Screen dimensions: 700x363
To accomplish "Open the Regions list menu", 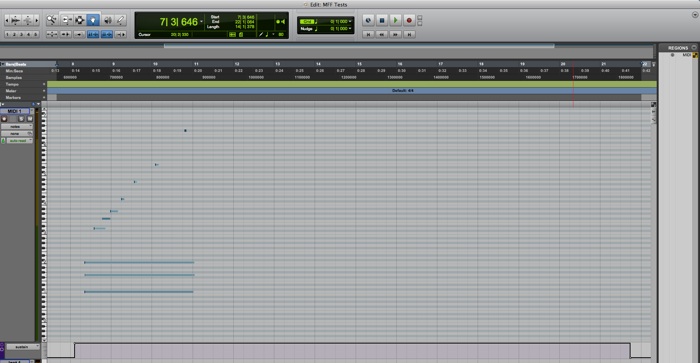I will pyautogui.click(x=694, y=47).
